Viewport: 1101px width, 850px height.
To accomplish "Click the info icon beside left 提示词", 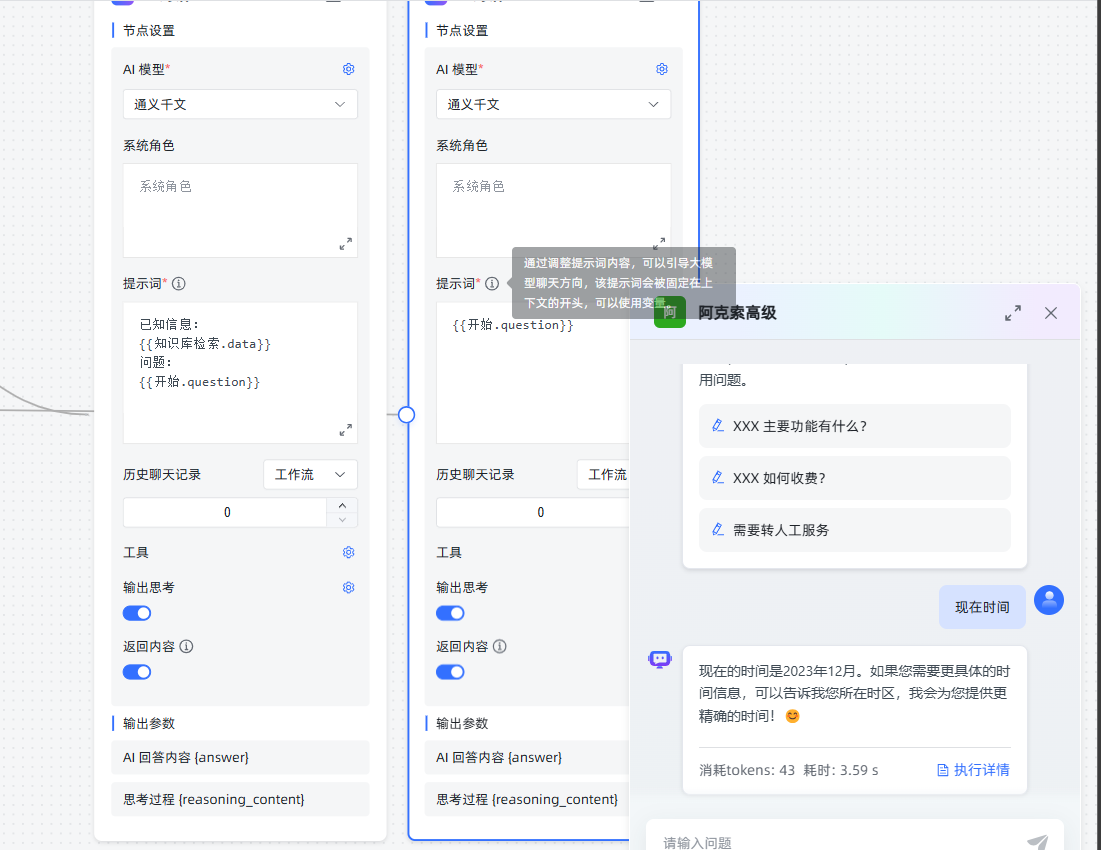I will 179,284.
